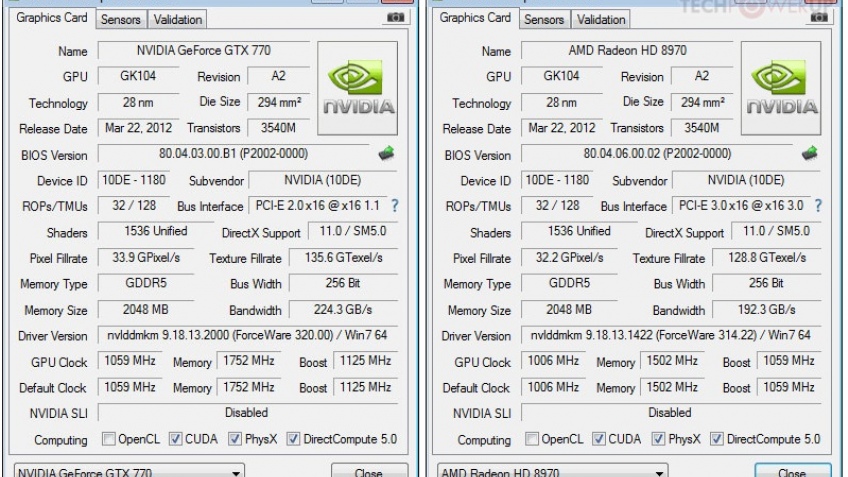848x477 pixels.
Task: Click the camera screenshot icon in GTX 770 window
Action: (x=395, y=17)
